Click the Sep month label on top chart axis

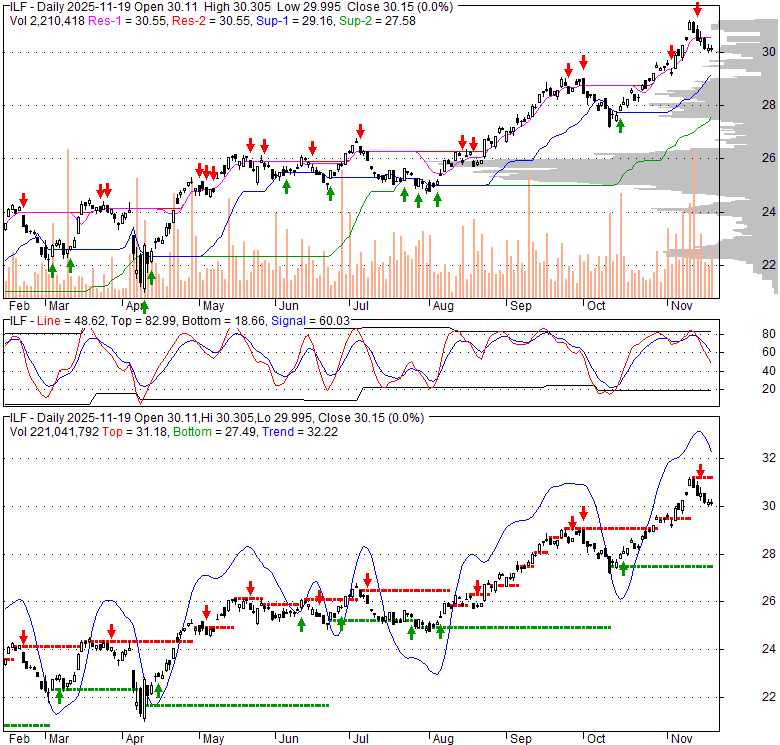521,306
